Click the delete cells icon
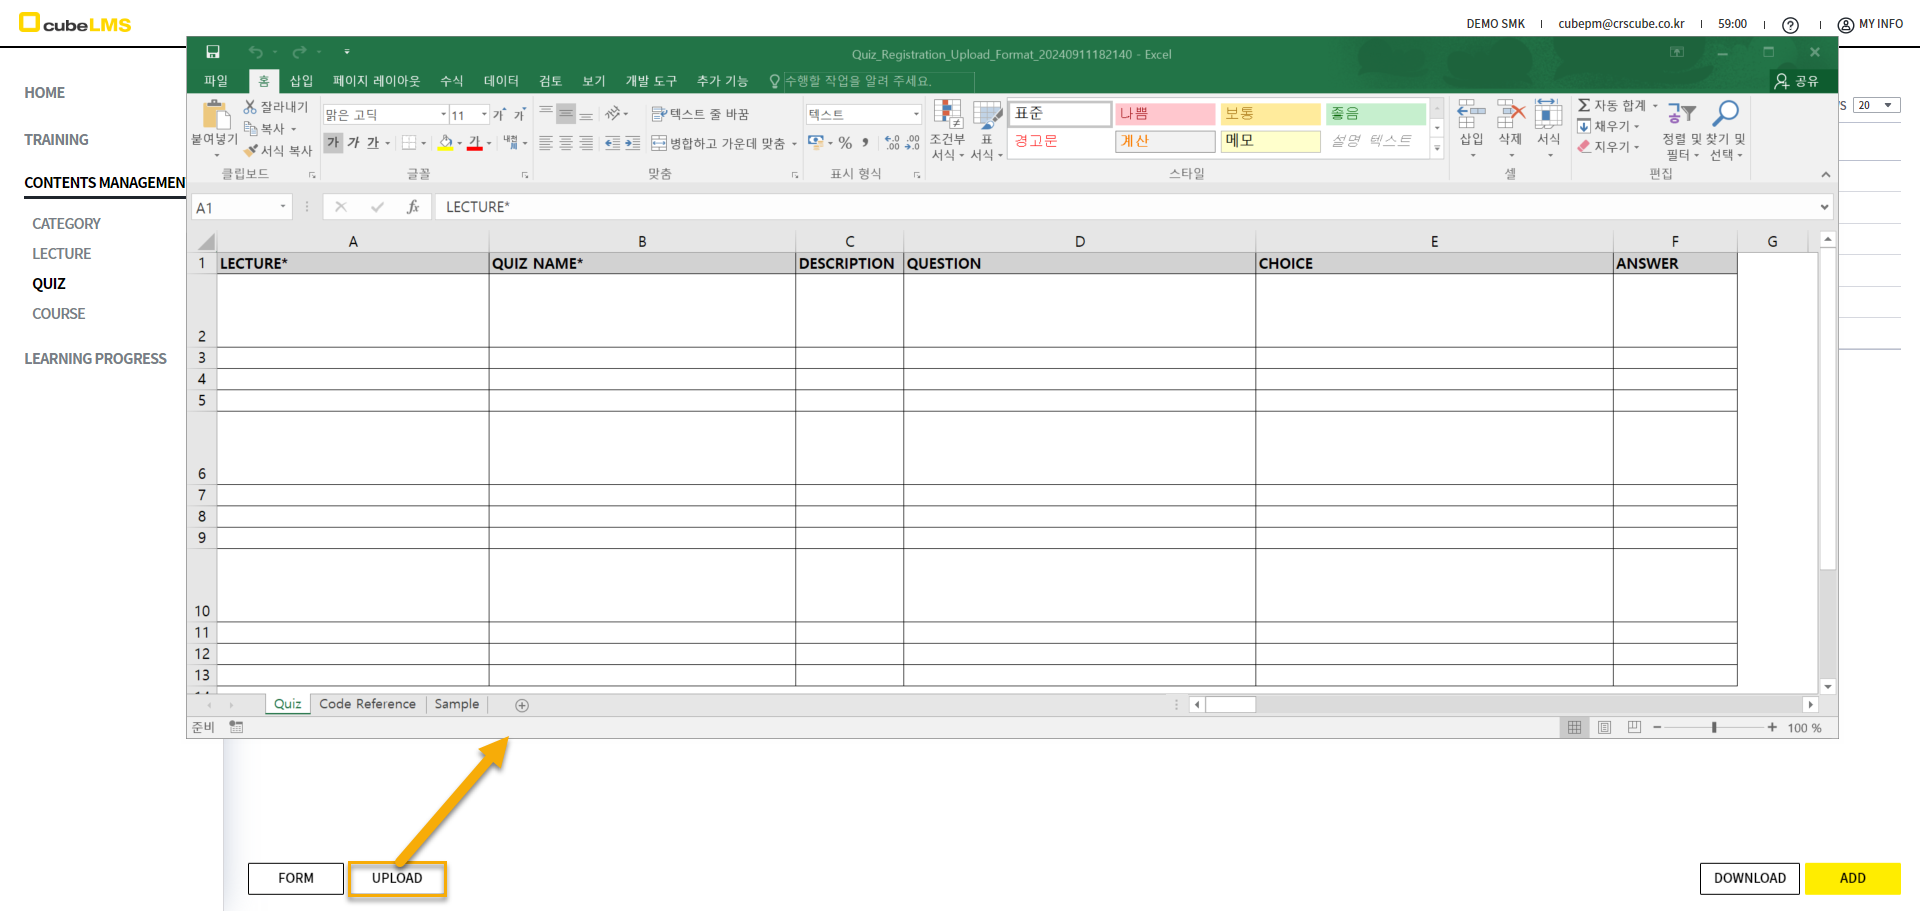Screen dimensions: 1920x911 [1510, 116]
